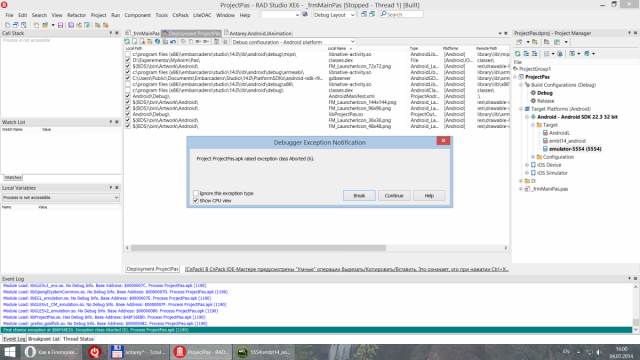Viewport: 640px width, 360px height.
Task: Open Opera browser from taskbar
Action: pos(51,352)
